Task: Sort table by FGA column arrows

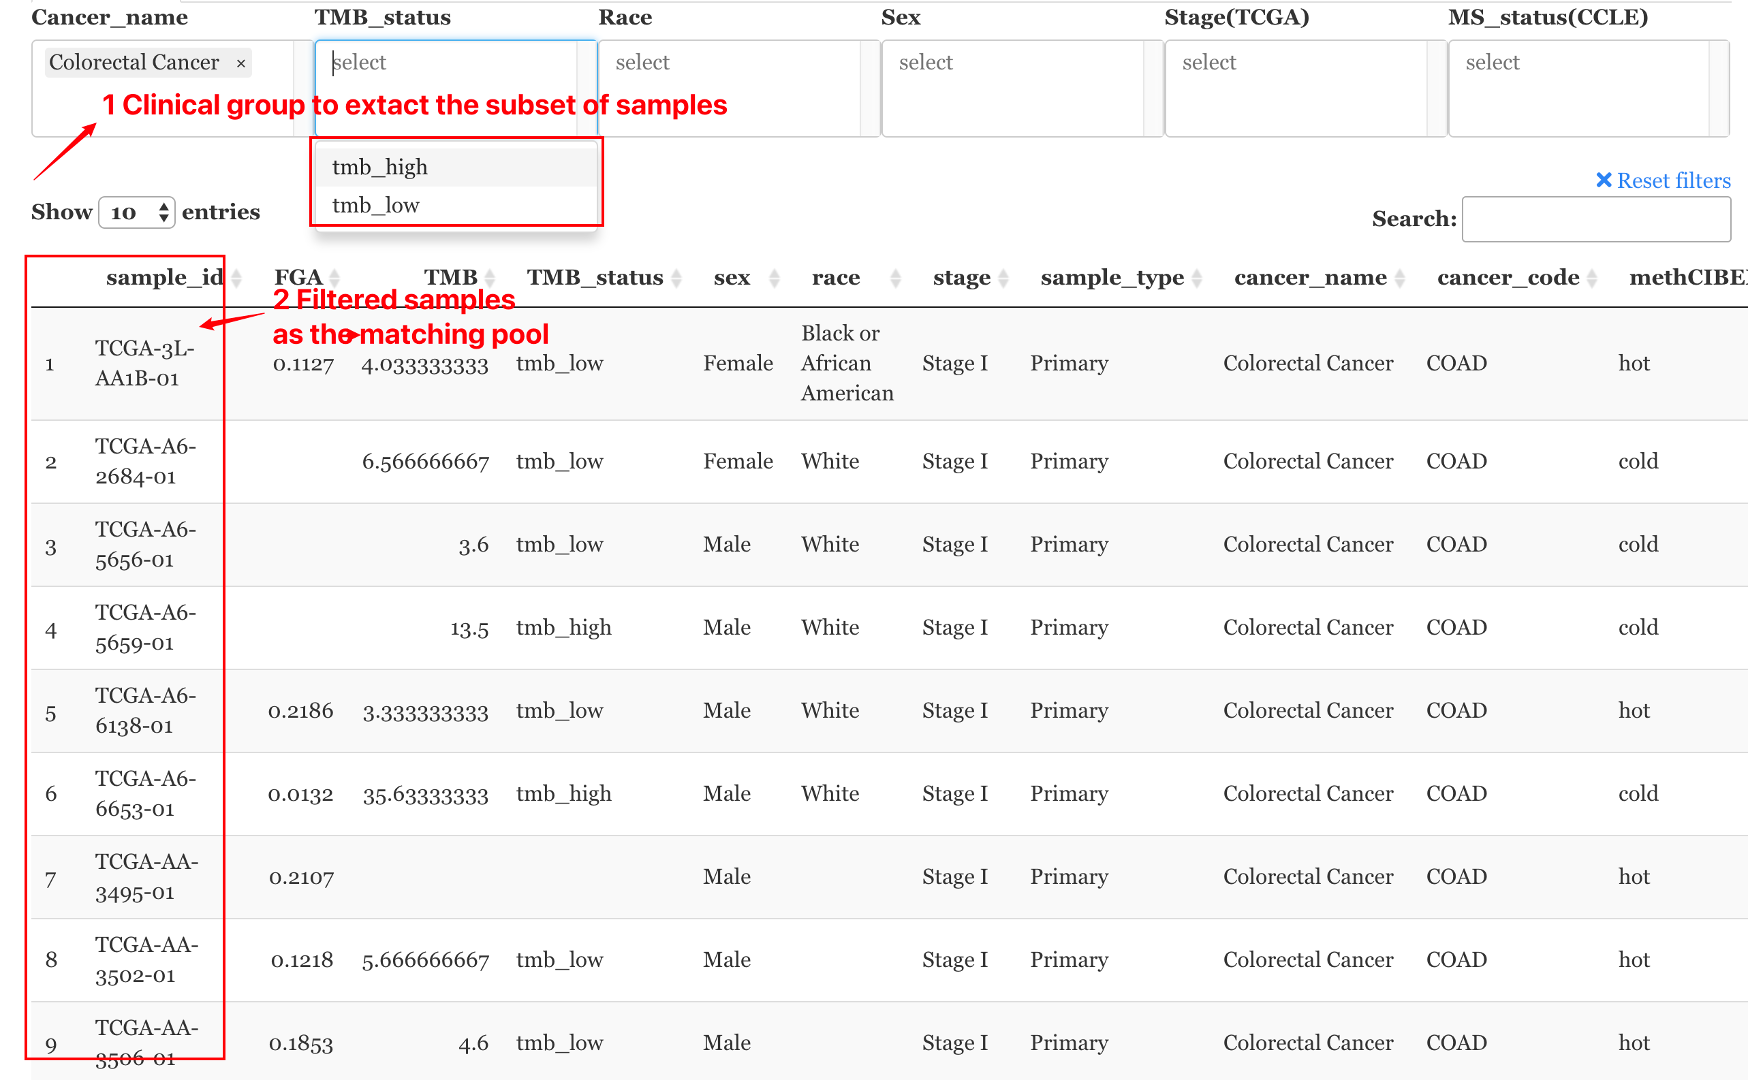Action: (x=335, y=278)
